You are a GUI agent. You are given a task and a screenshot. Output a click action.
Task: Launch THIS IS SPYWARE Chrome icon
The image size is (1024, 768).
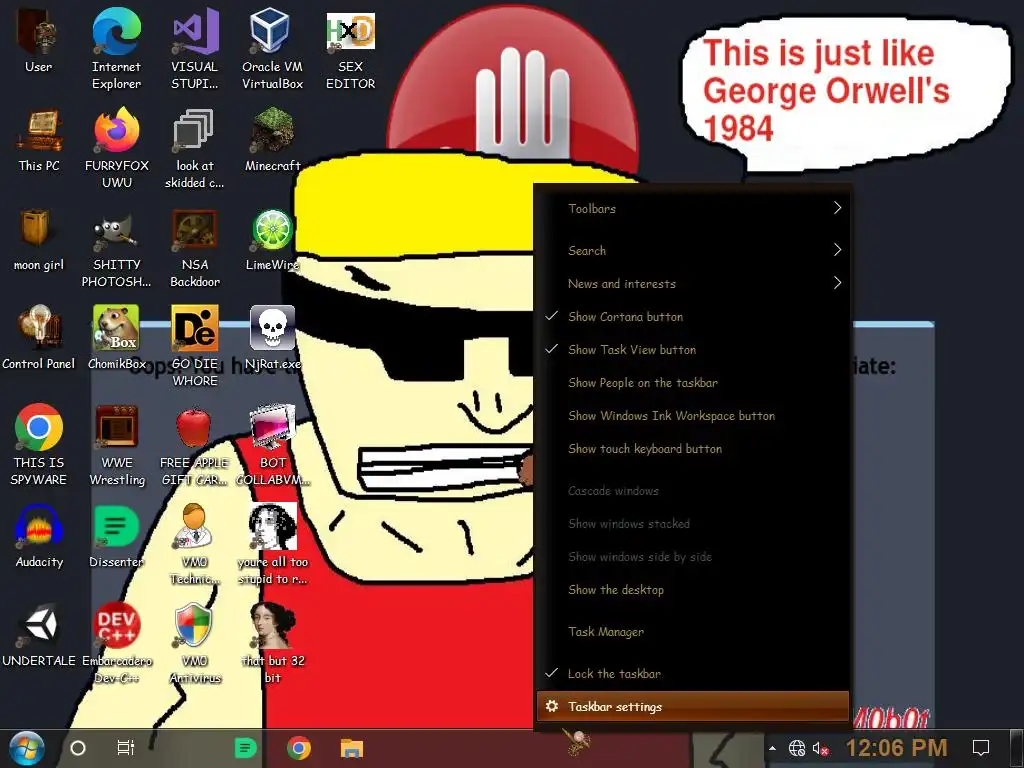tap(39, 445)
